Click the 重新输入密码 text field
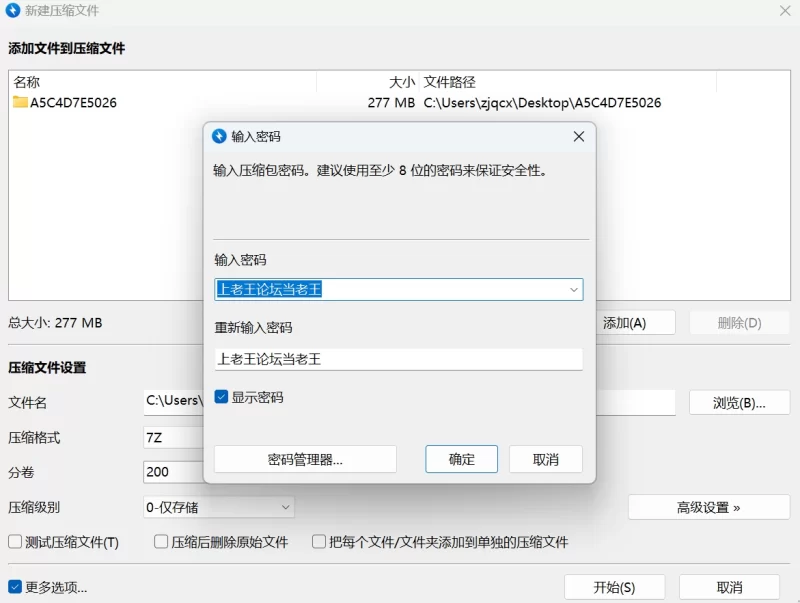 [398, 359]
